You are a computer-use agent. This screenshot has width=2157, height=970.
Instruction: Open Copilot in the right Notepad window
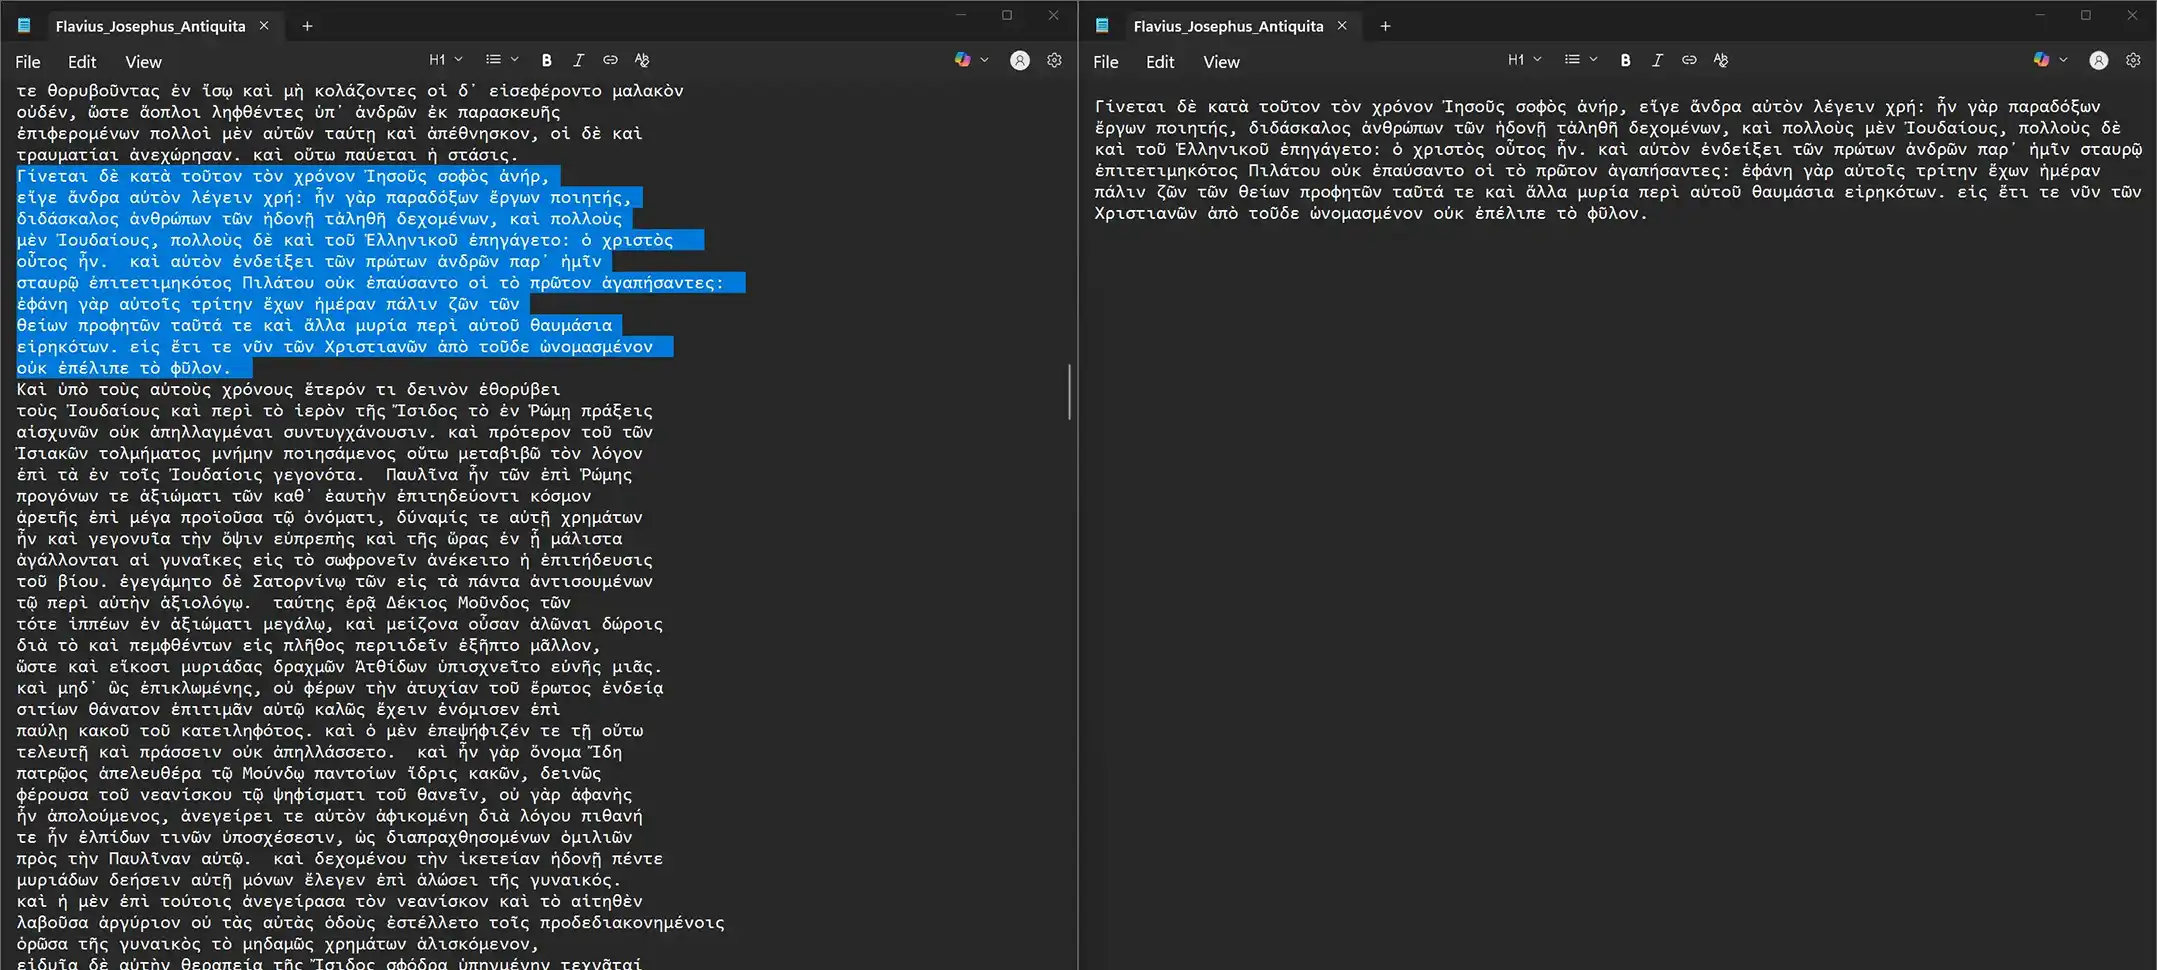[2041, 60]
